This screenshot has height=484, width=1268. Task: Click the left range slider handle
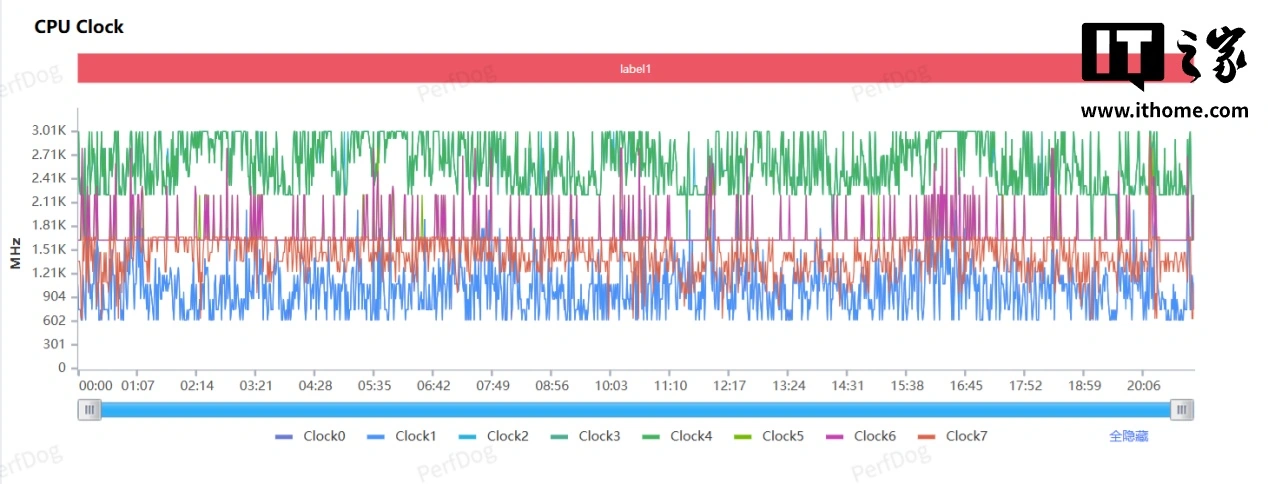(90, 410)
